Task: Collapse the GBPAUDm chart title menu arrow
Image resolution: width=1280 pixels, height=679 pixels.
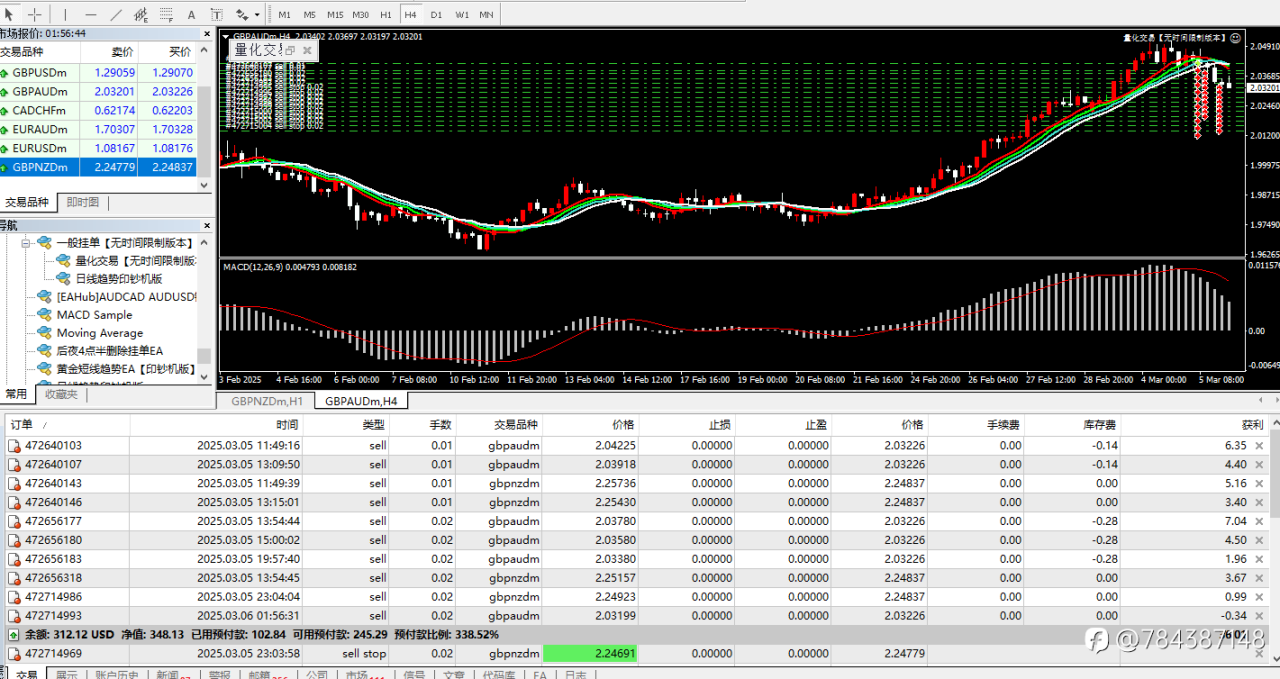Action: point(226,37)
